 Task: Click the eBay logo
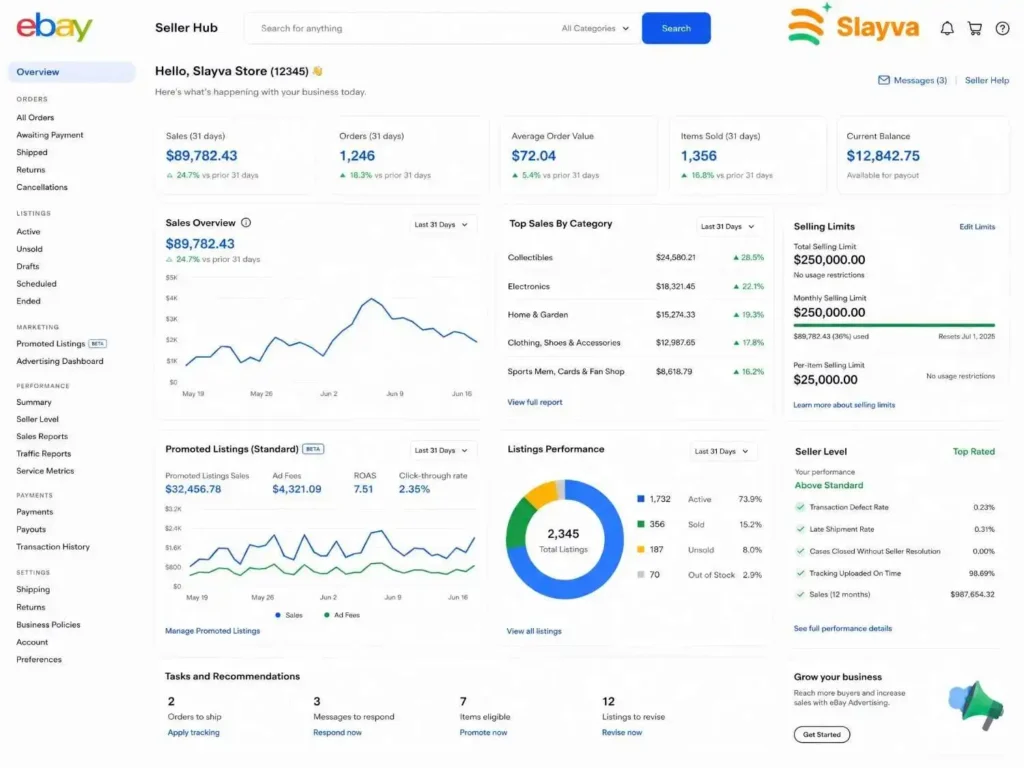click(x=54, y=27)
